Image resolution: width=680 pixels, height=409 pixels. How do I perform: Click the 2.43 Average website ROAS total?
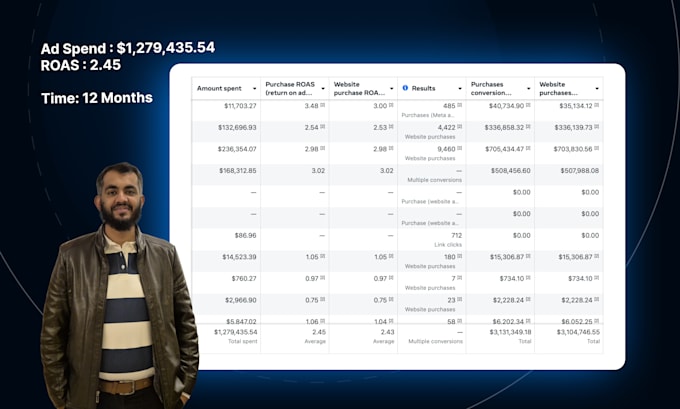(387, 332)
